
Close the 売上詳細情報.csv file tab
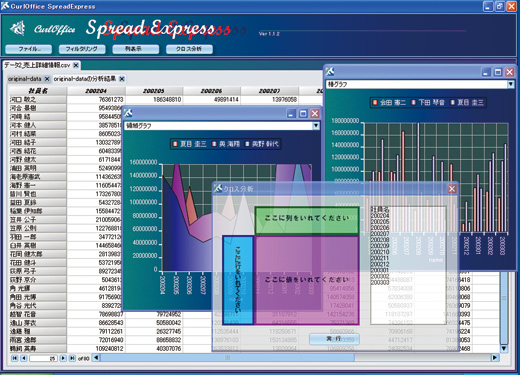pyautogui.click(x=76, y=65)
